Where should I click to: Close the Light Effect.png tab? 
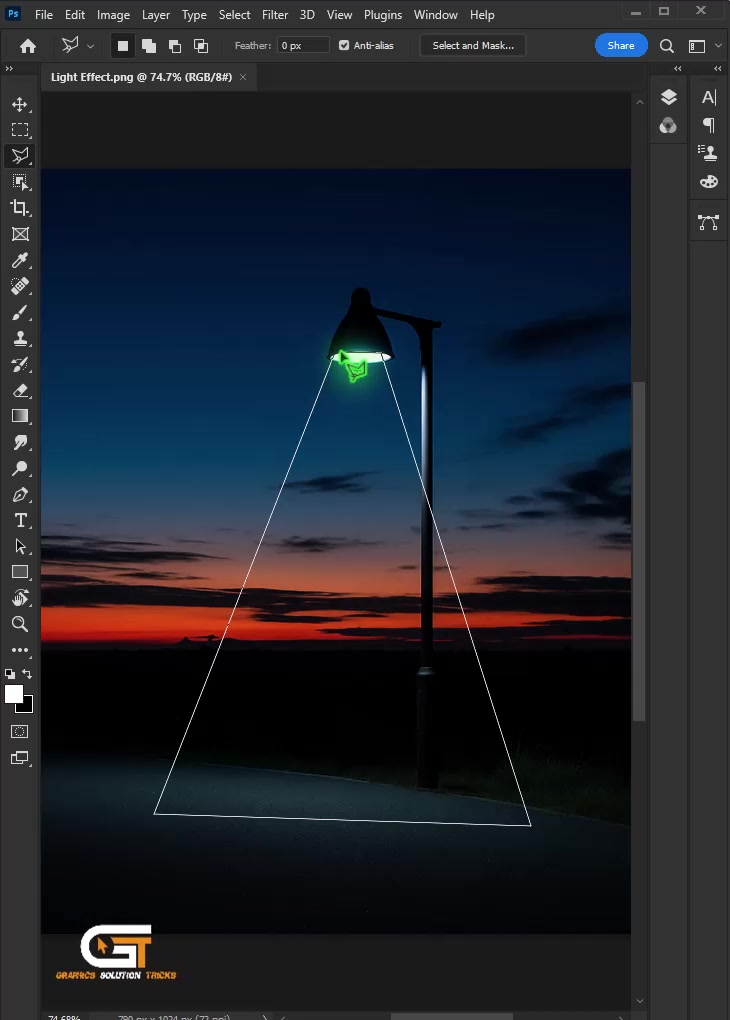pyautogui.click(x=243, y=77)
